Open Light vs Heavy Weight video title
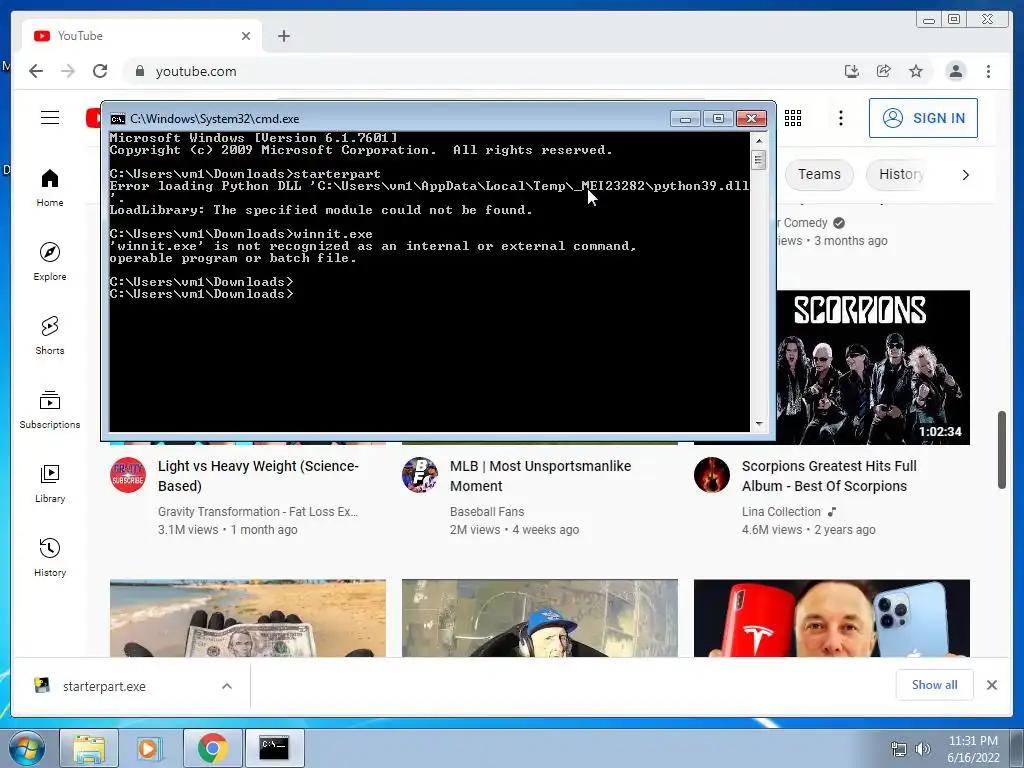The image size is (1024, 768). pyautogui.click(x=258, y=476)
